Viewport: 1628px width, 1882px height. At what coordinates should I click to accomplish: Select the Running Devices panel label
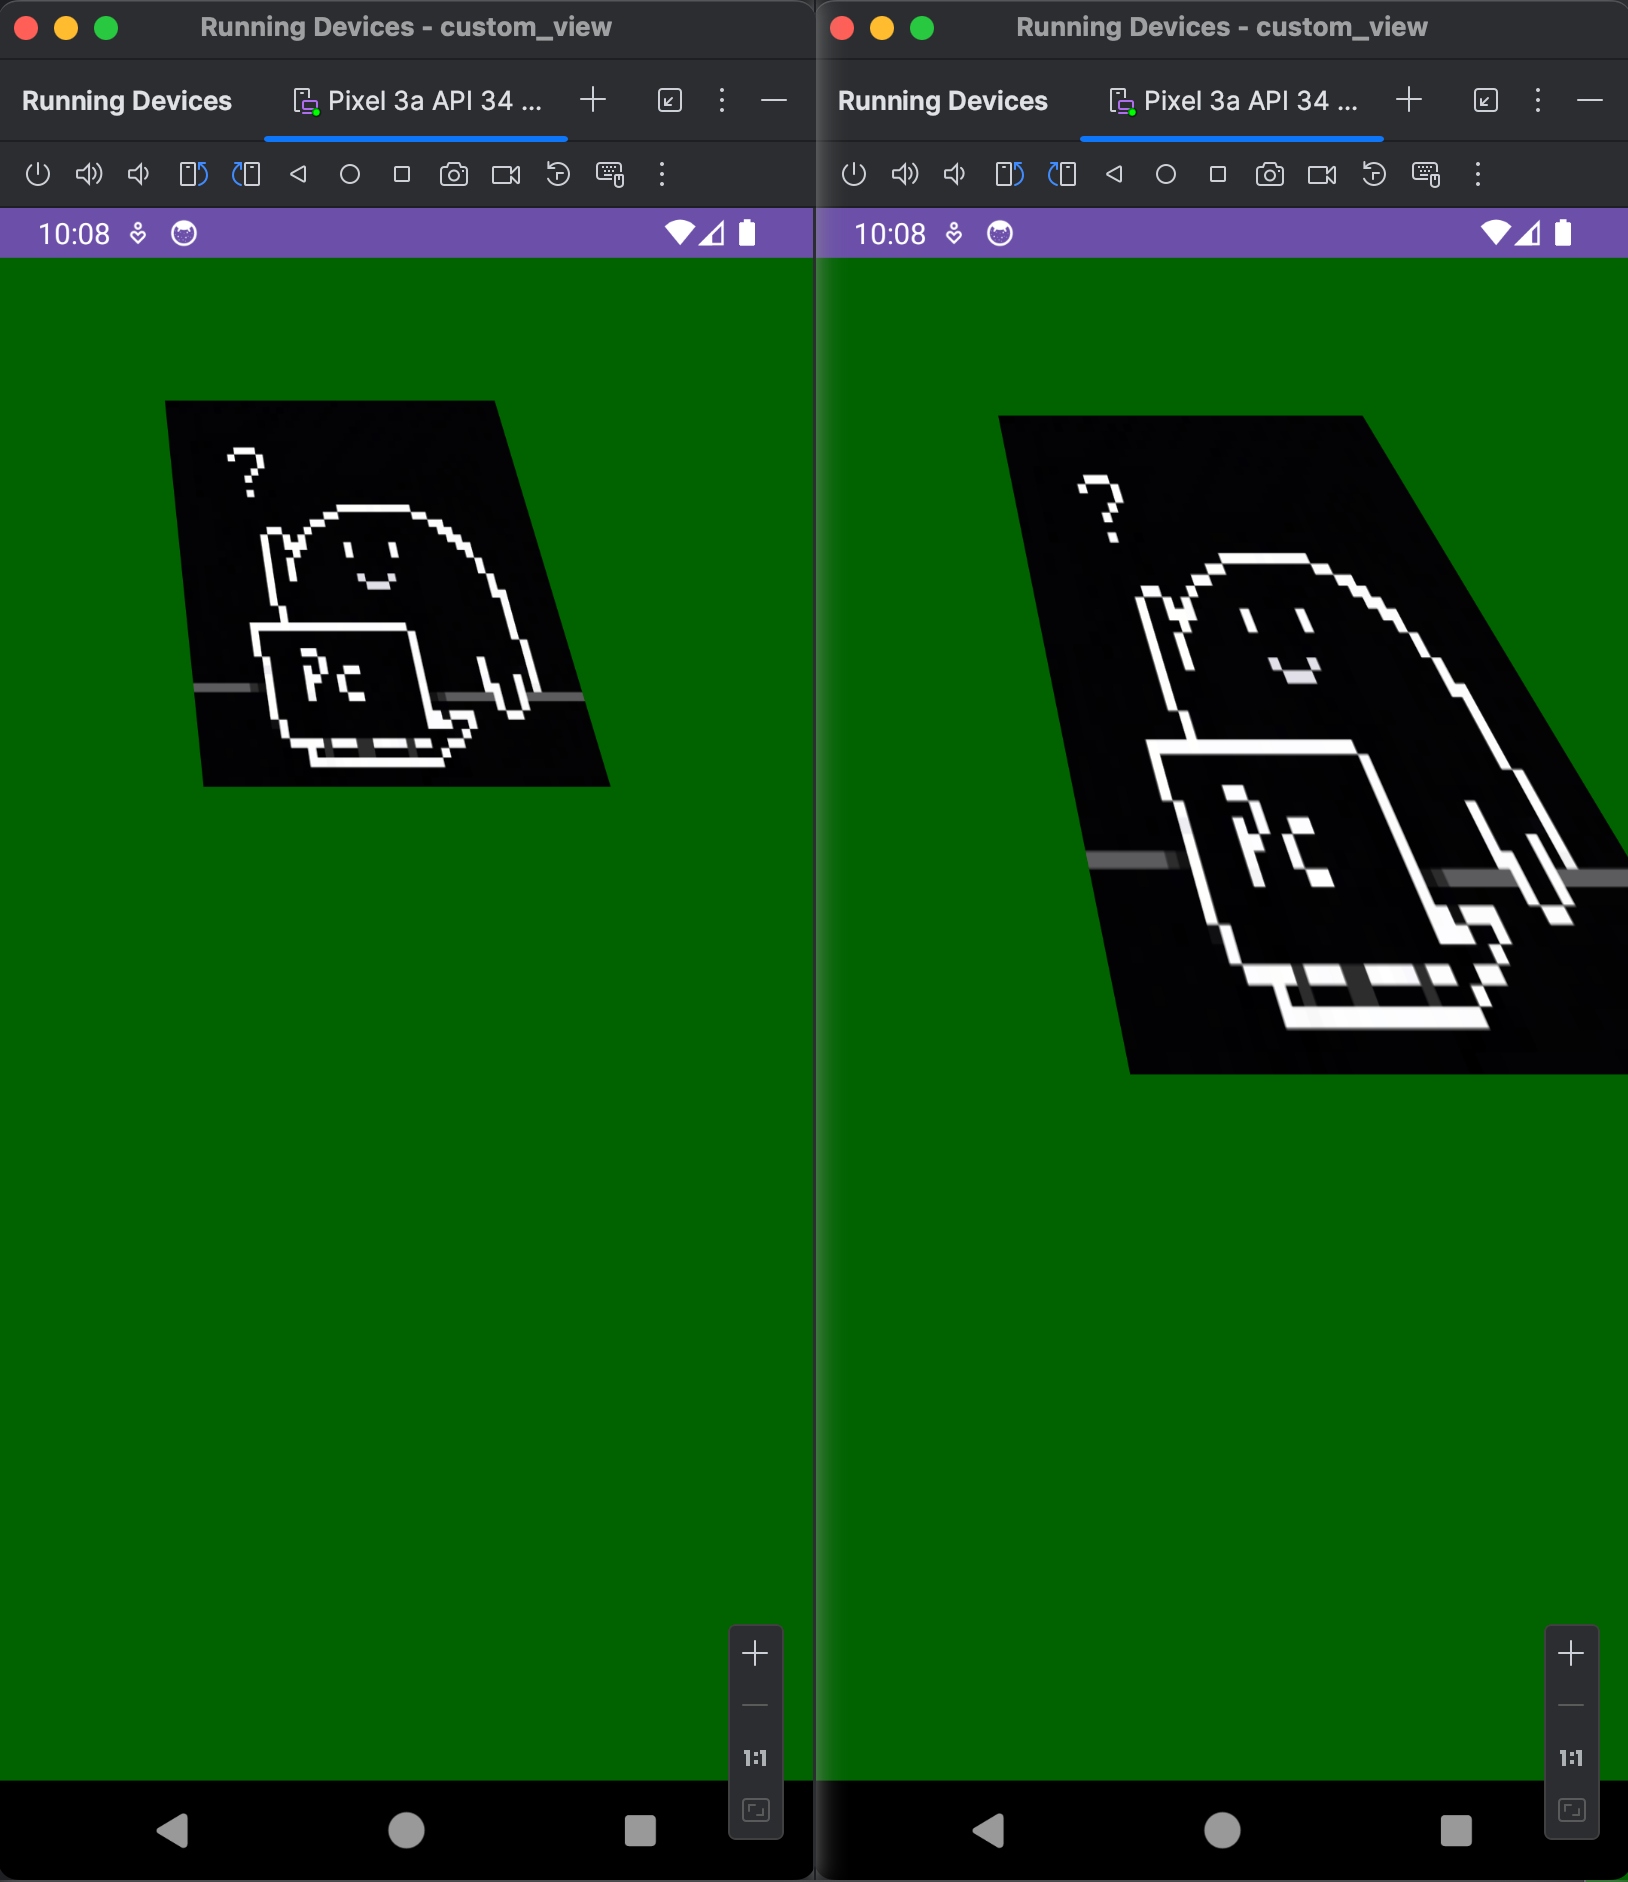tap(125, 100)
